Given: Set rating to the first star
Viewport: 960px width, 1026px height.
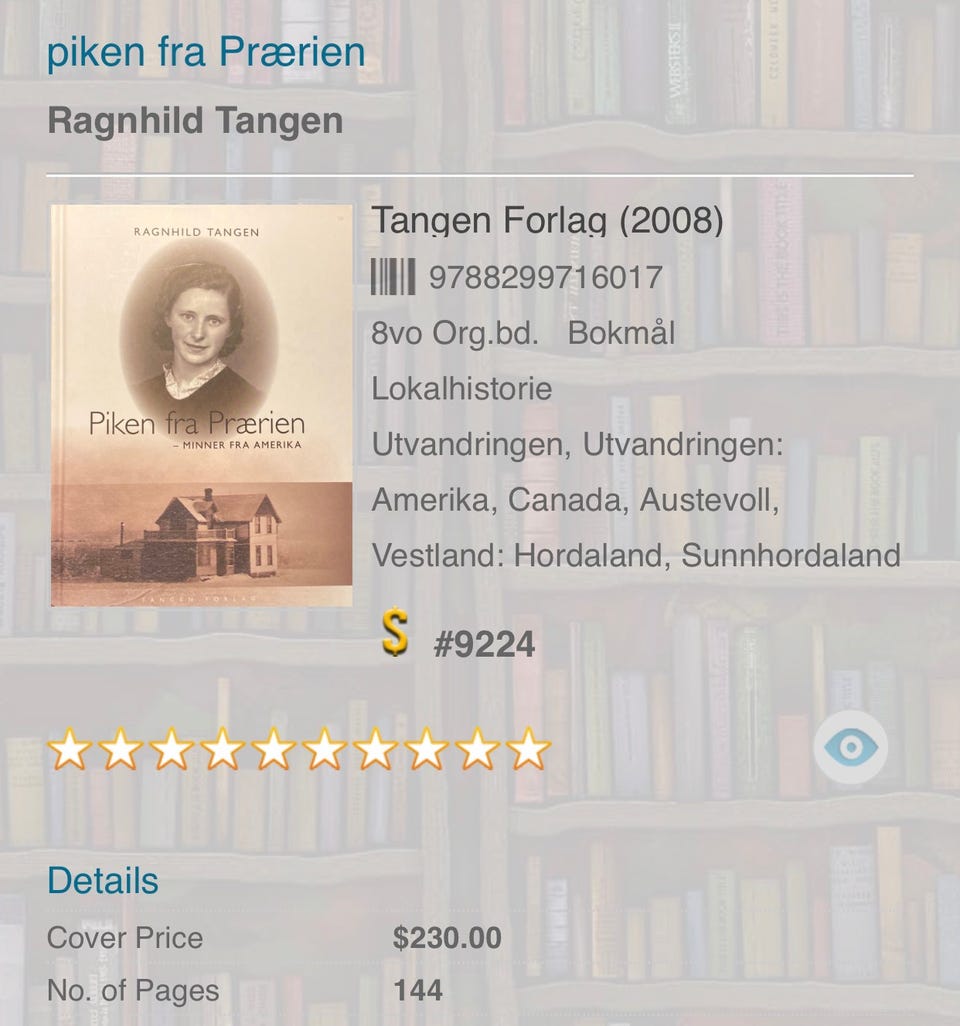Looking at the screenshot, I should coord(69,749).
